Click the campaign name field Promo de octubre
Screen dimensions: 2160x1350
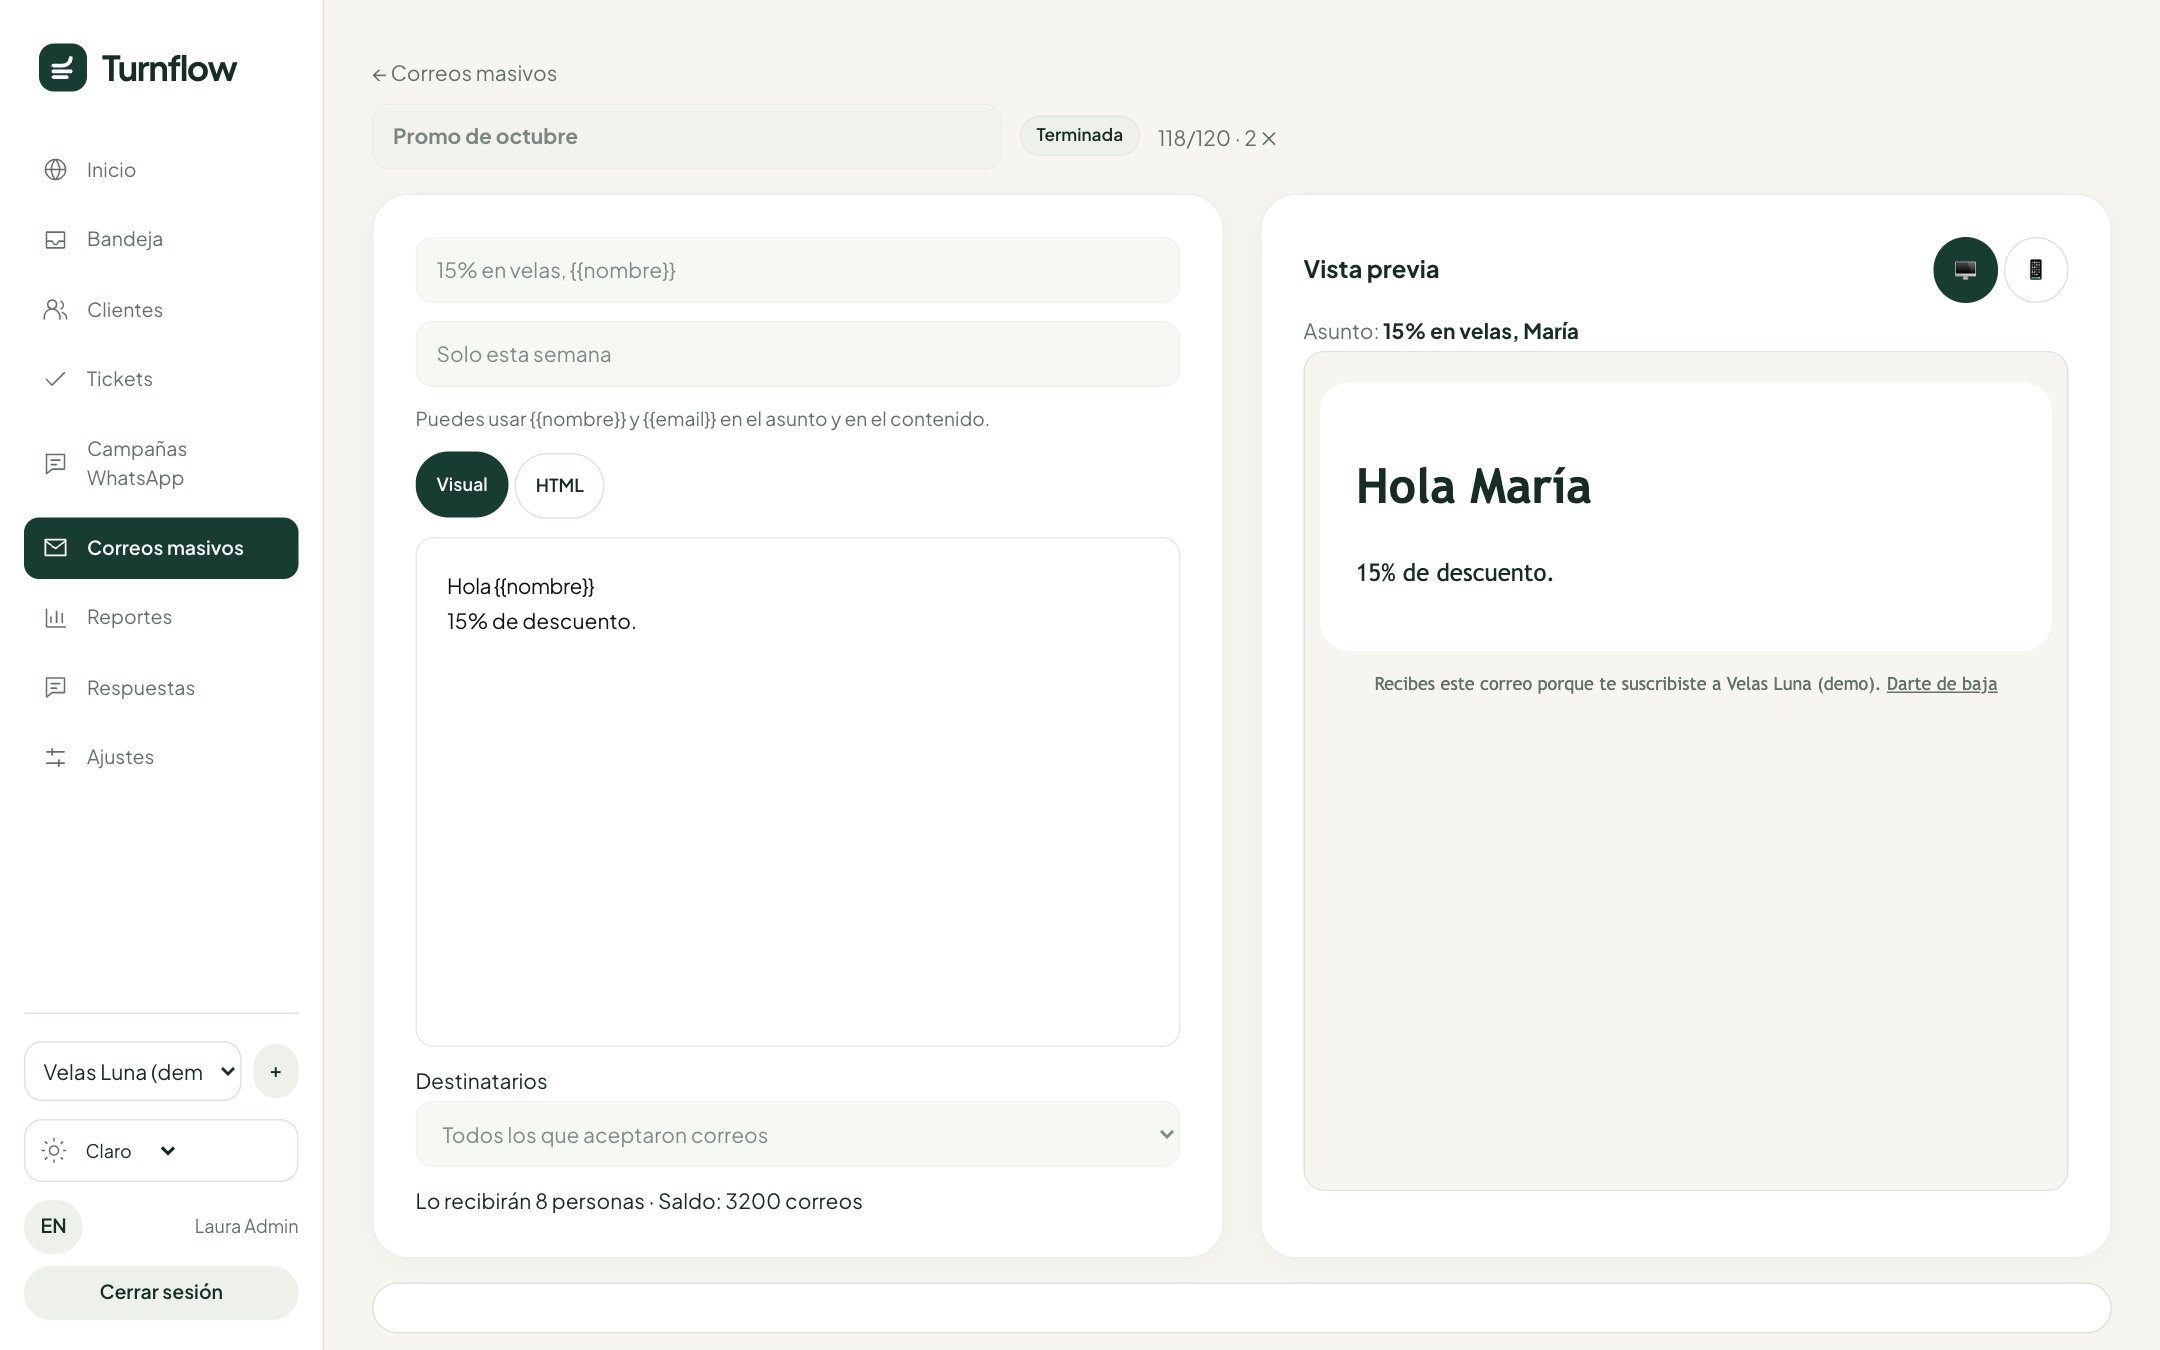coord(686,136)
